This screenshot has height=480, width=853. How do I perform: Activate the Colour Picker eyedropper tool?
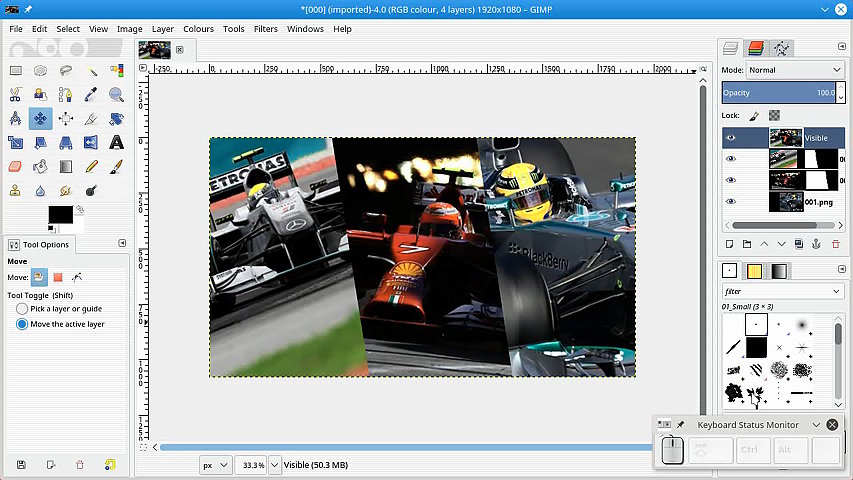coord(91,95)
